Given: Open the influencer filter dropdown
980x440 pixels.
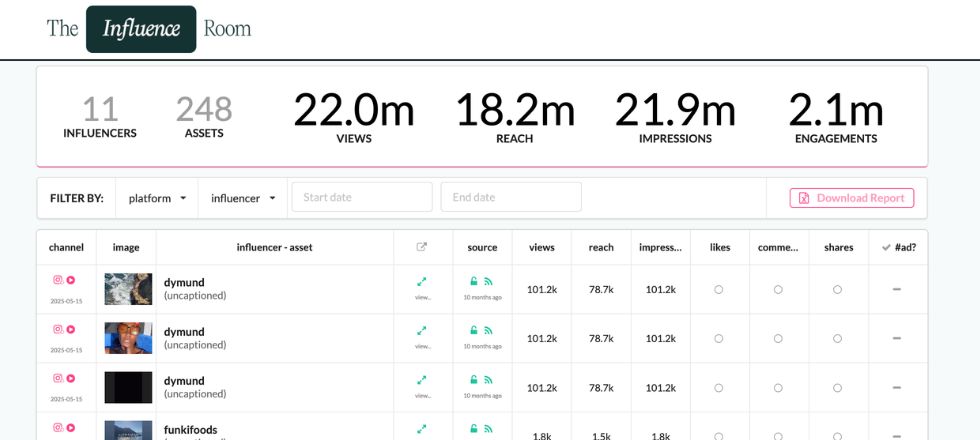Looking at the screenshot, I should (243, 198).
